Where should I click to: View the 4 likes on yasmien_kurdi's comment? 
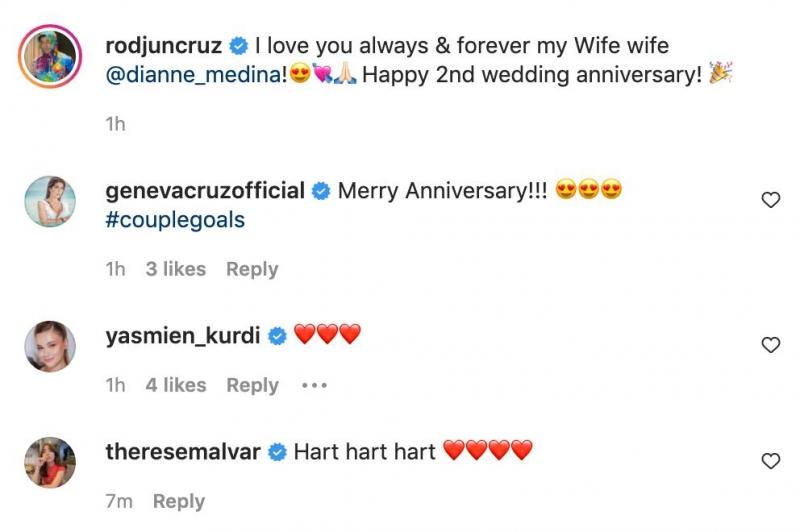point(175,385)
